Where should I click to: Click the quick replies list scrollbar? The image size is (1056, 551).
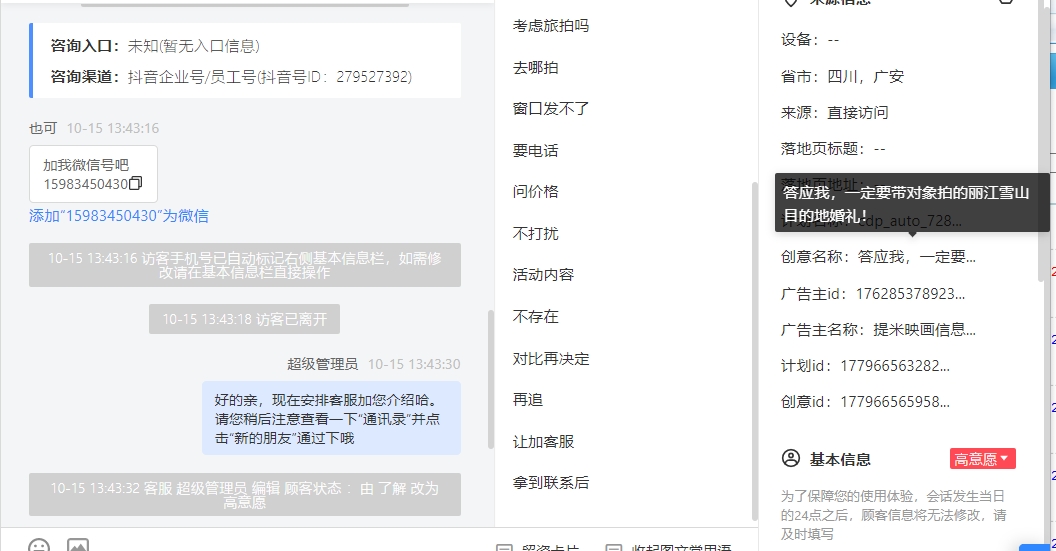754,350
